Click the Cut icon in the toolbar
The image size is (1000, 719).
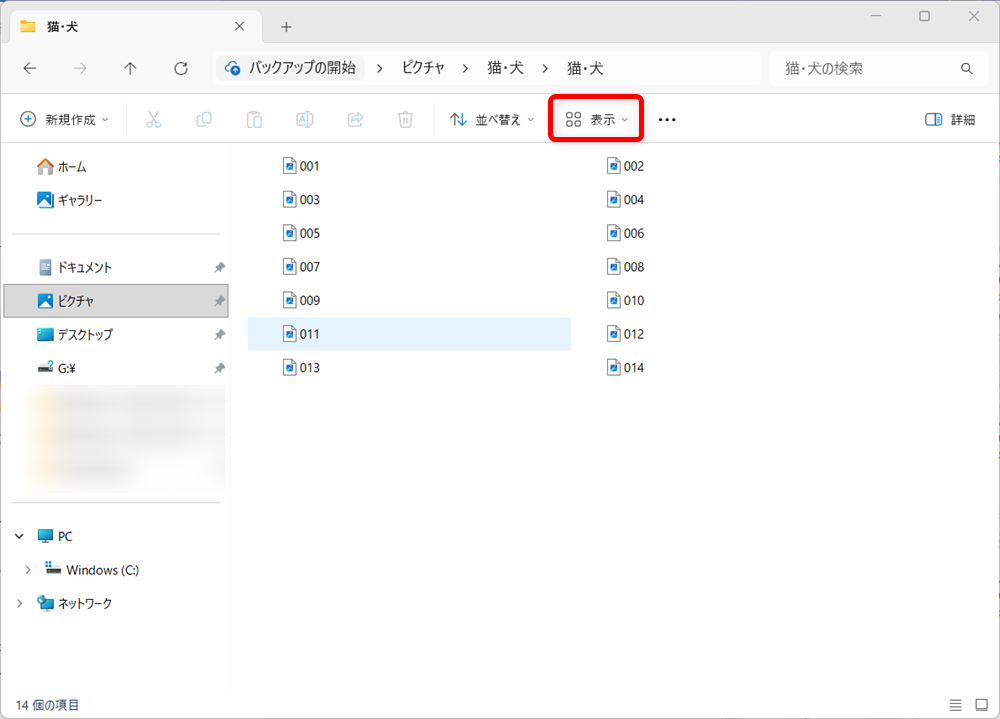click(x=154, y=119)
